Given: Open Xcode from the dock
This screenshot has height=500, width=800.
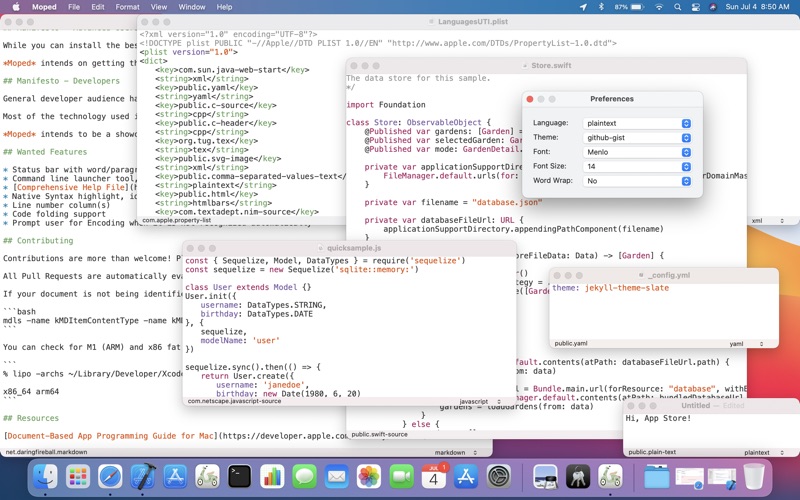Looking at the screenshot, I should point(143,478).
